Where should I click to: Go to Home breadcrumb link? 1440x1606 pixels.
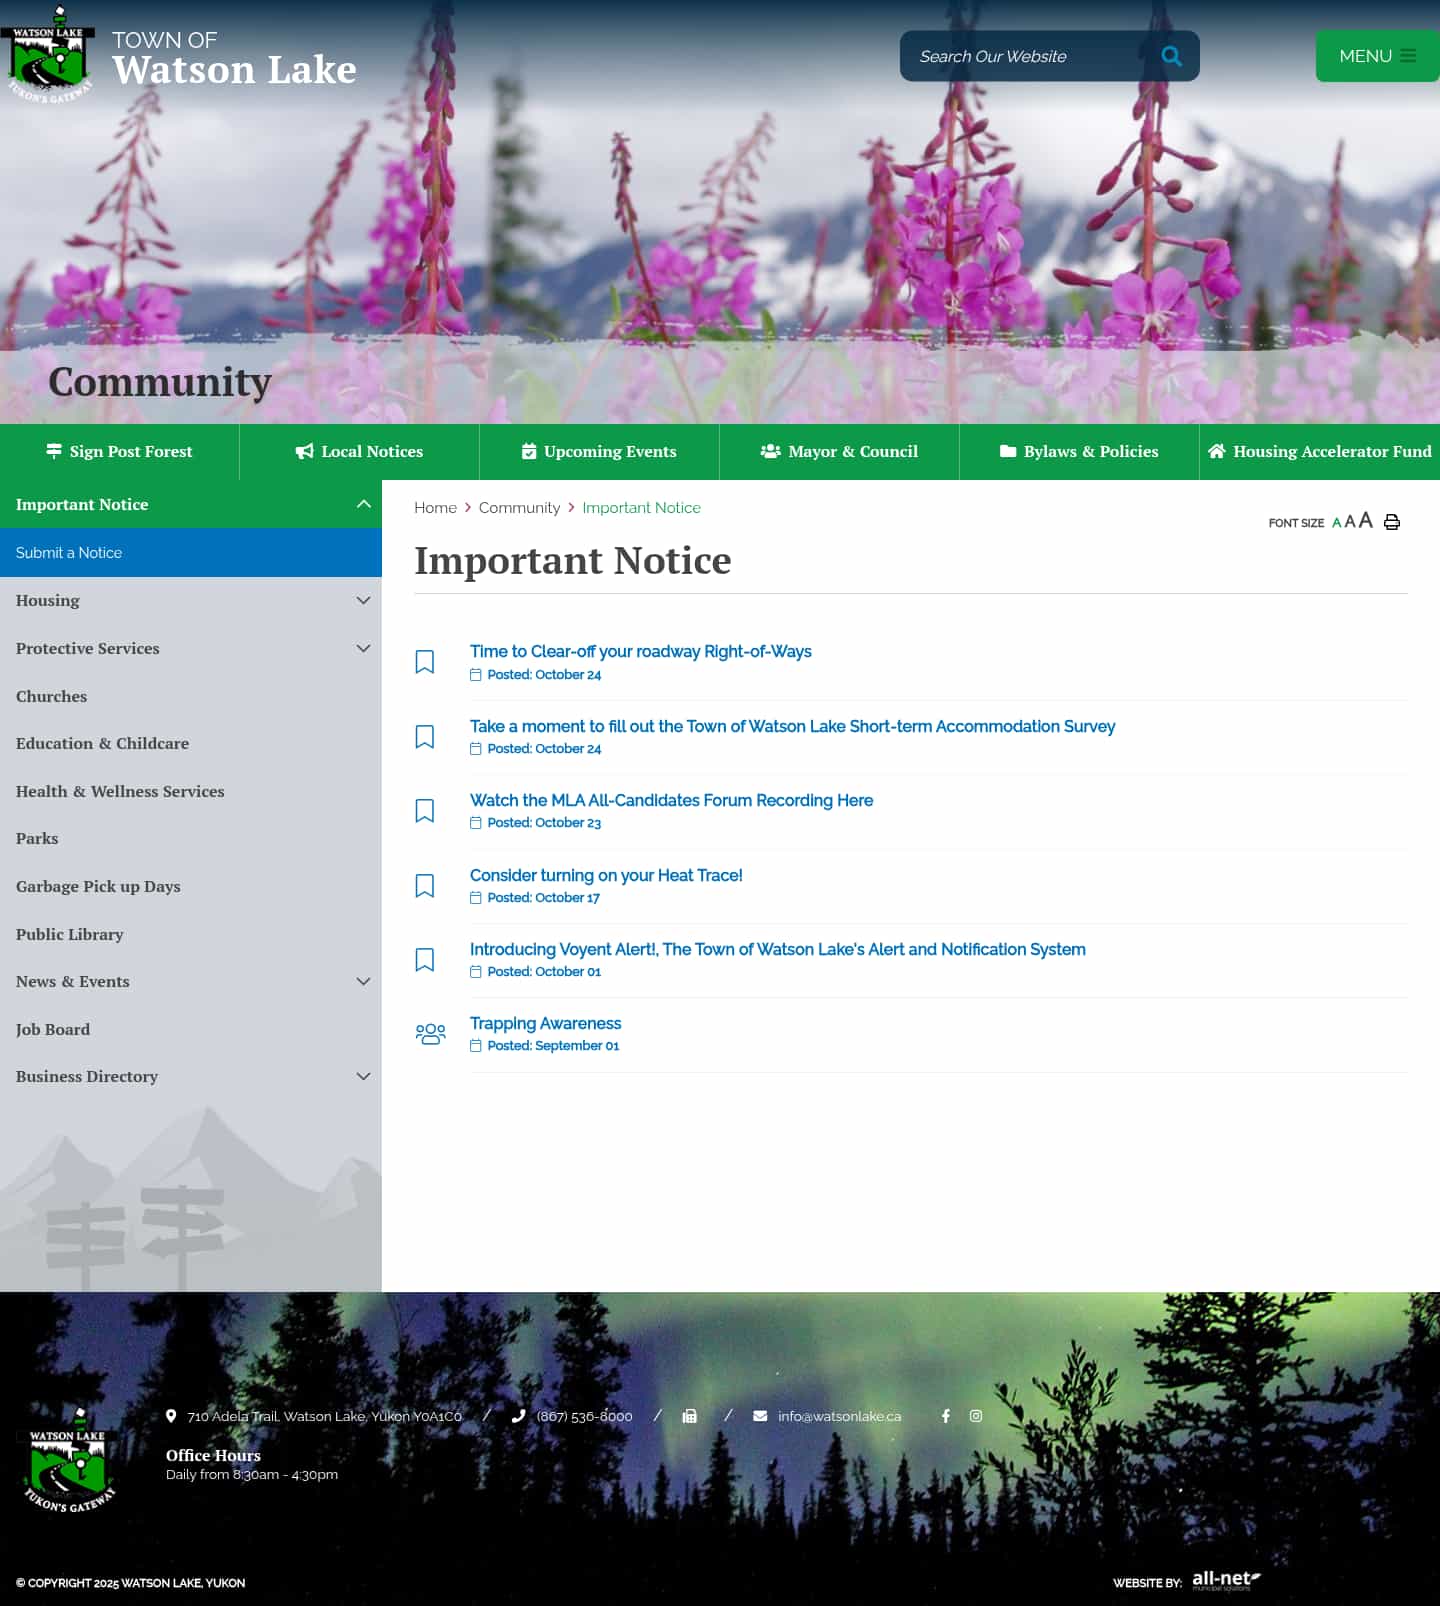[x=435, y=508]
